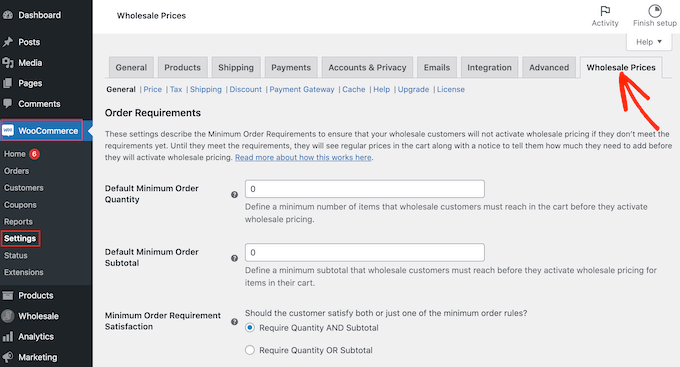This screenshot has width=680, height=367.
Task: Click the General sub-section label
Action: (121, 89)
